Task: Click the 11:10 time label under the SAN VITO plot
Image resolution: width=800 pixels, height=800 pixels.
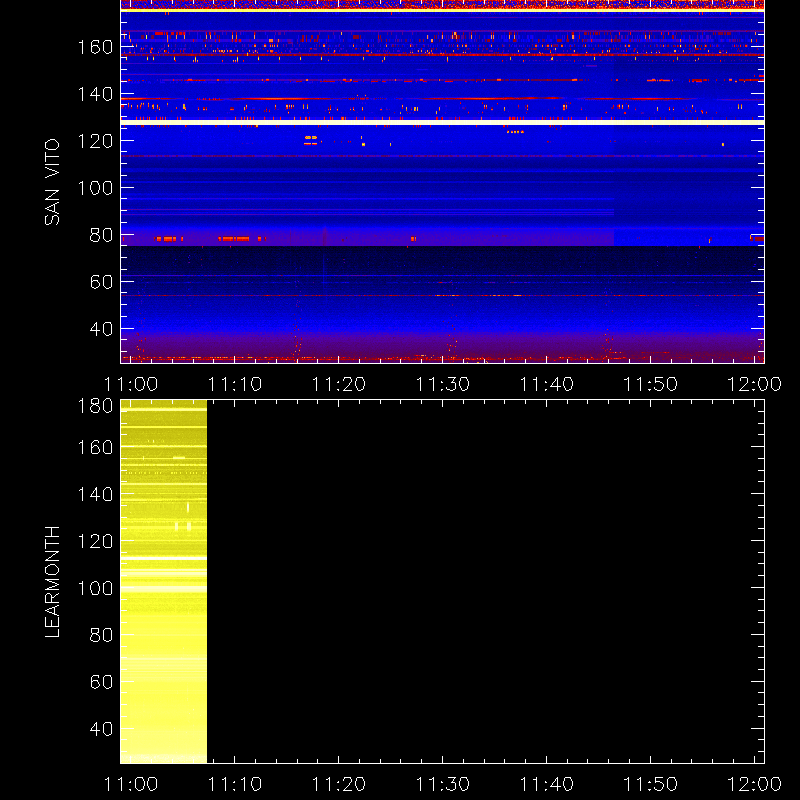Action: [235, 384]
